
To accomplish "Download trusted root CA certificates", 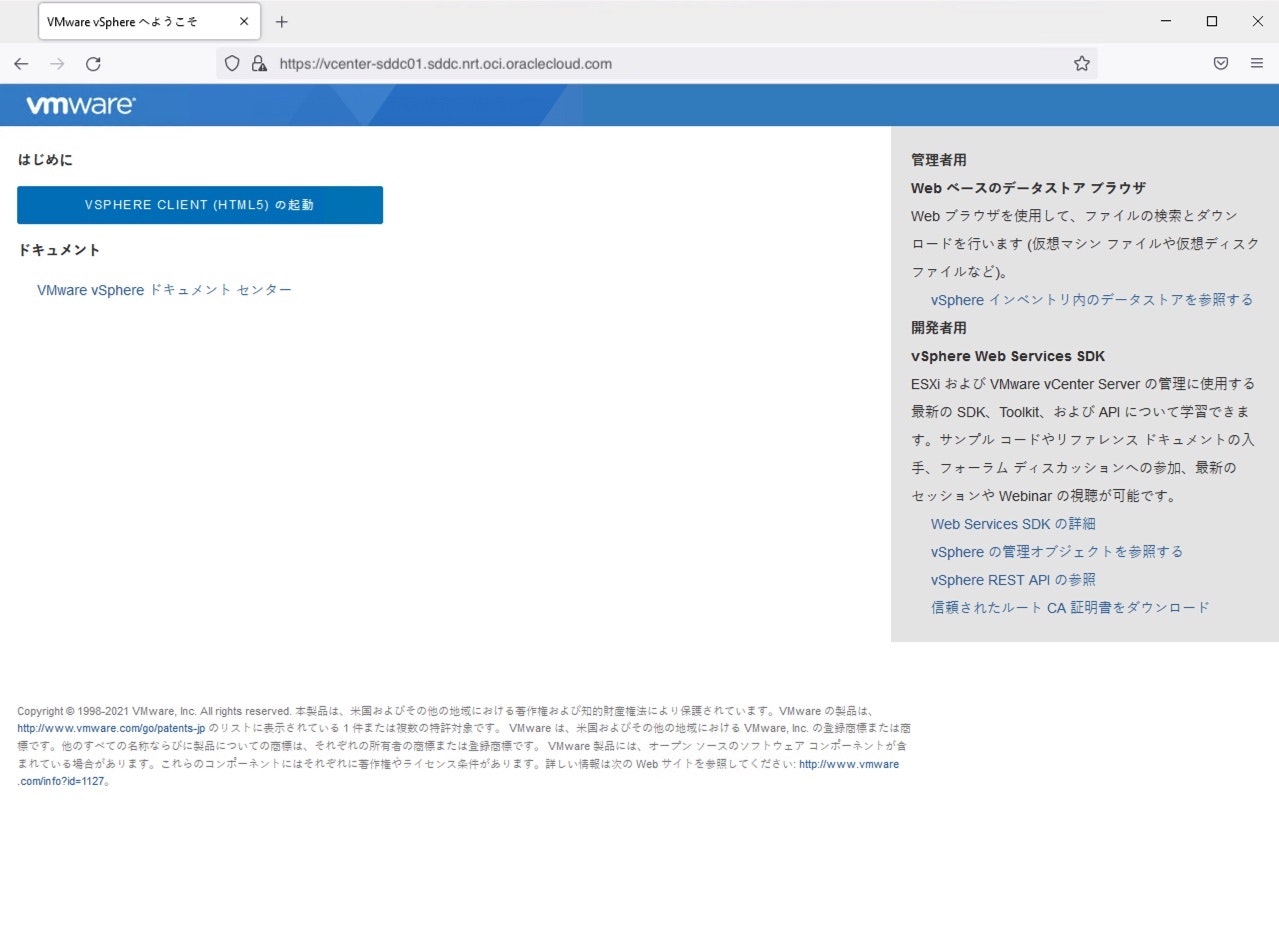I will (1069, 607).
